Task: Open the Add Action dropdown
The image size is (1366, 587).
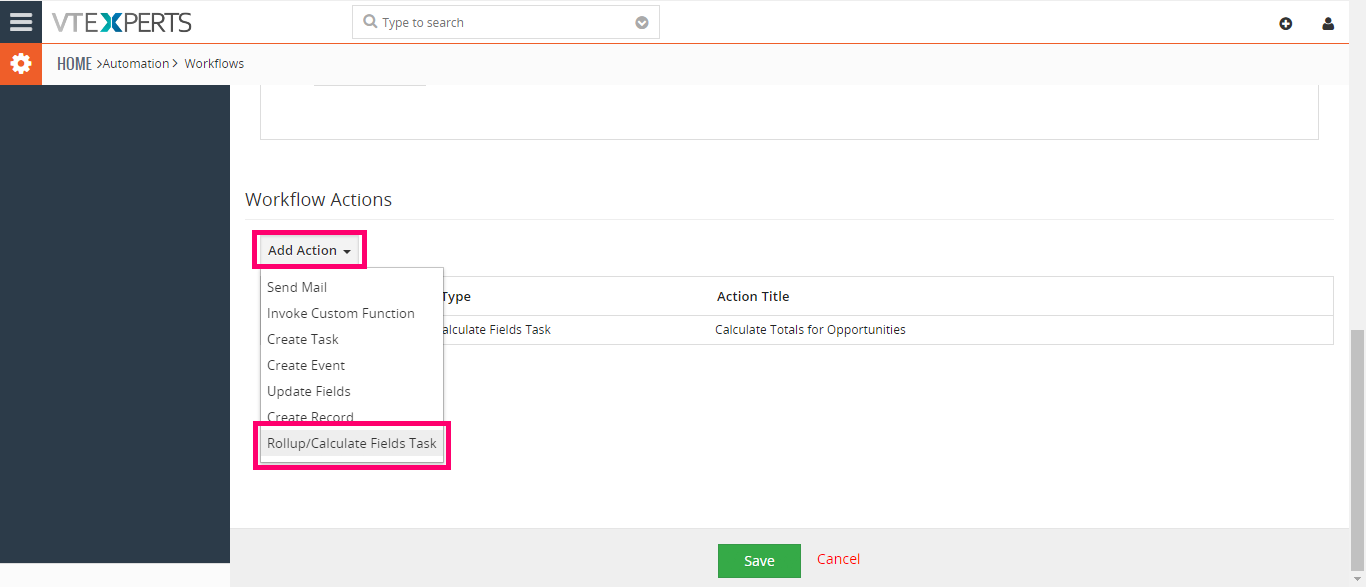Action: tap(310, 250)
